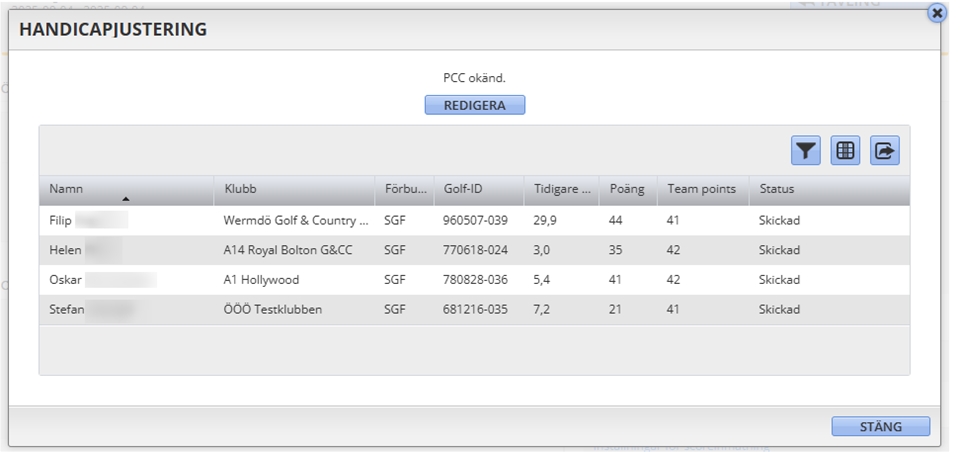The height and width of the screenshot is (452, 960).
Task: Click the REDIGERA button
Action: pos(474,105)
